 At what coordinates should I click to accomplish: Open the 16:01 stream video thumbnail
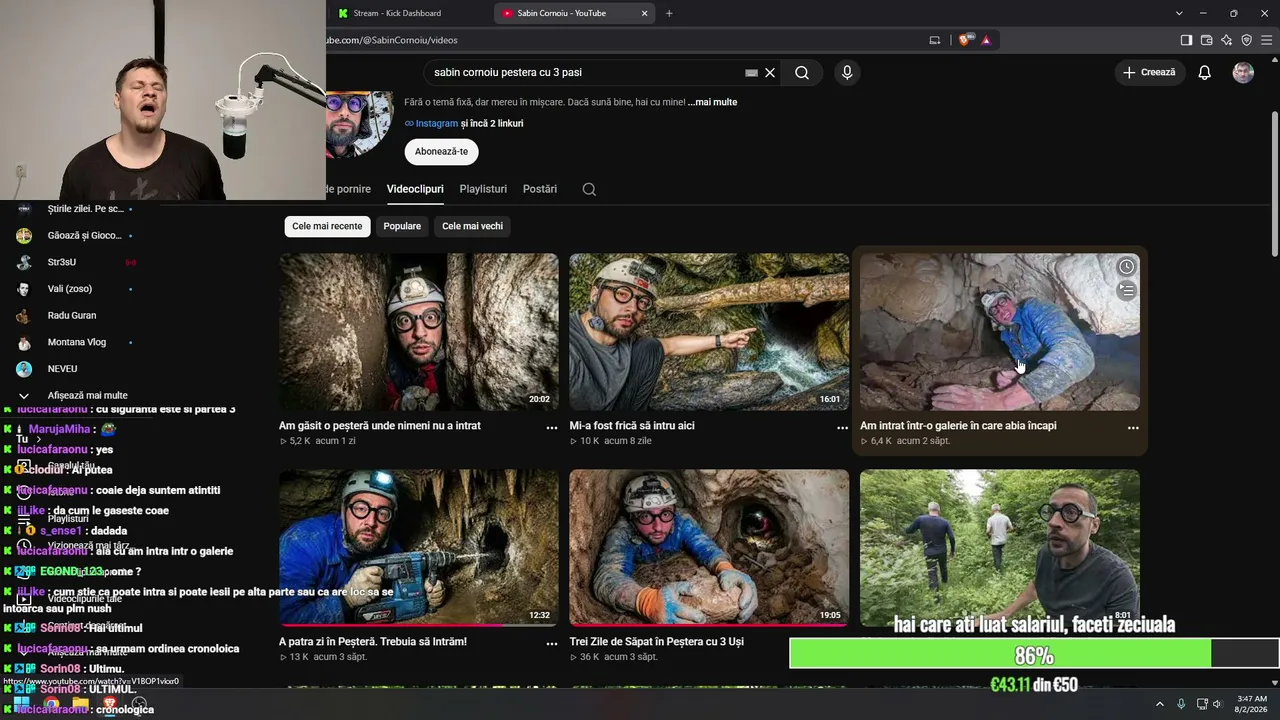tap(709, 332)
